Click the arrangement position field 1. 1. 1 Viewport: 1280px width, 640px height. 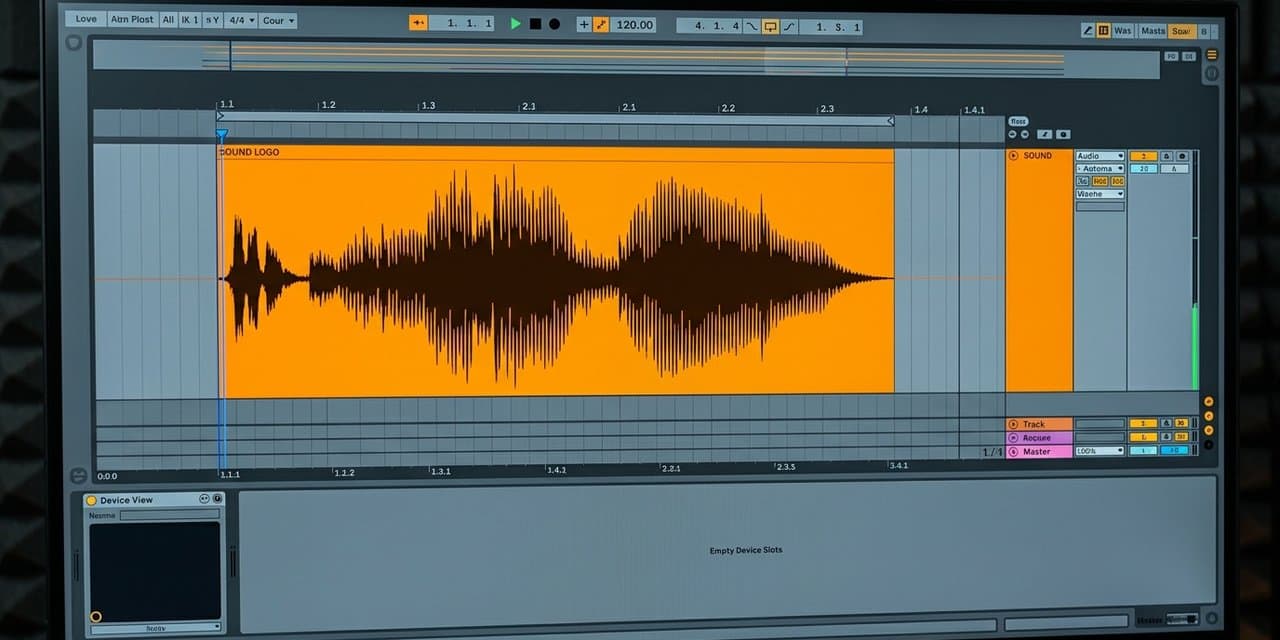click(462, 24)
